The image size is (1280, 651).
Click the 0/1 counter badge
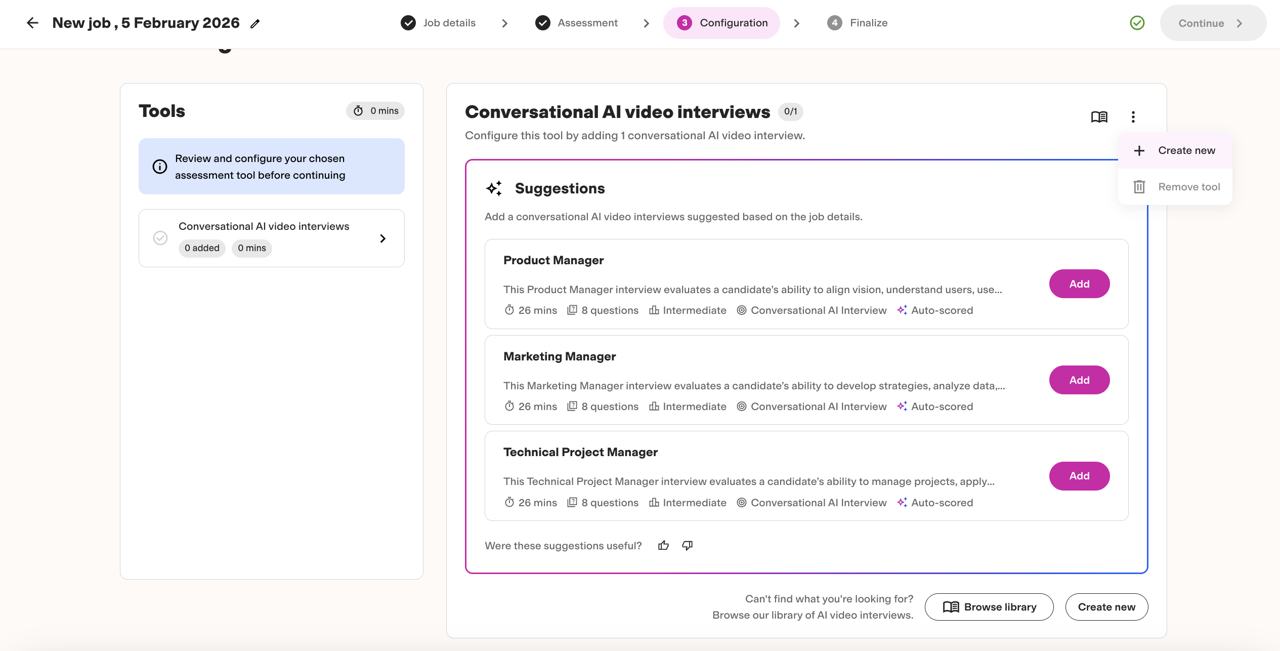click(790, 112)
